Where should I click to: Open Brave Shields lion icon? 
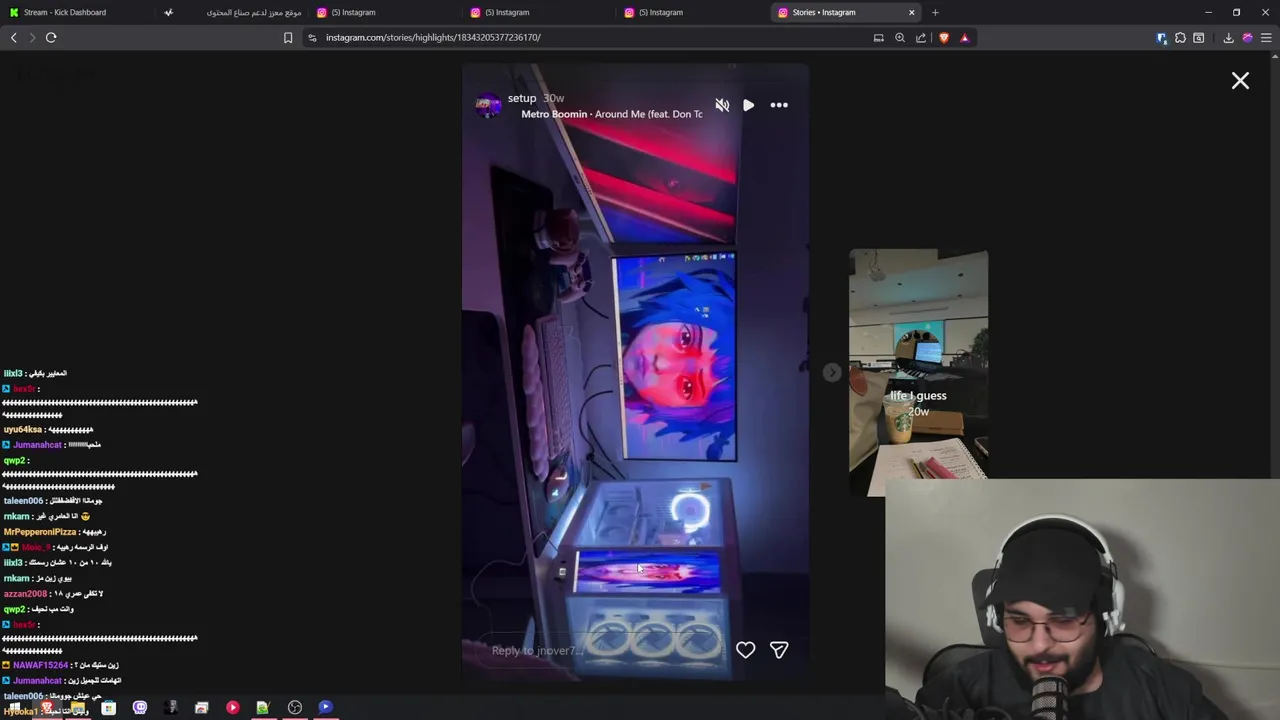point(943,38)
